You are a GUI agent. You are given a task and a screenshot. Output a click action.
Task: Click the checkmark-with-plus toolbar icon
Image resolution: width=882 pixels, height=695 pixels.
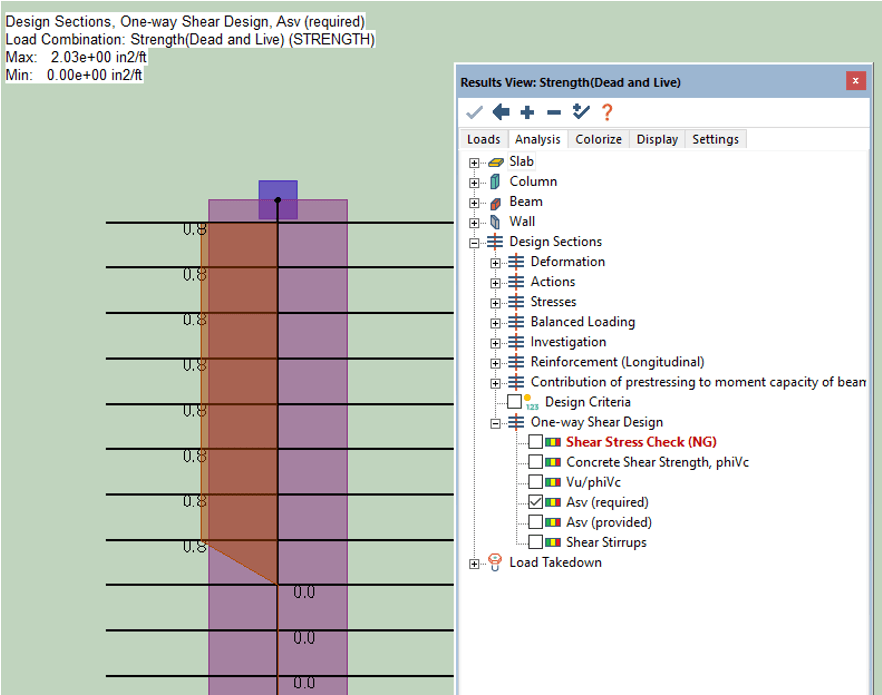[580, 112]
